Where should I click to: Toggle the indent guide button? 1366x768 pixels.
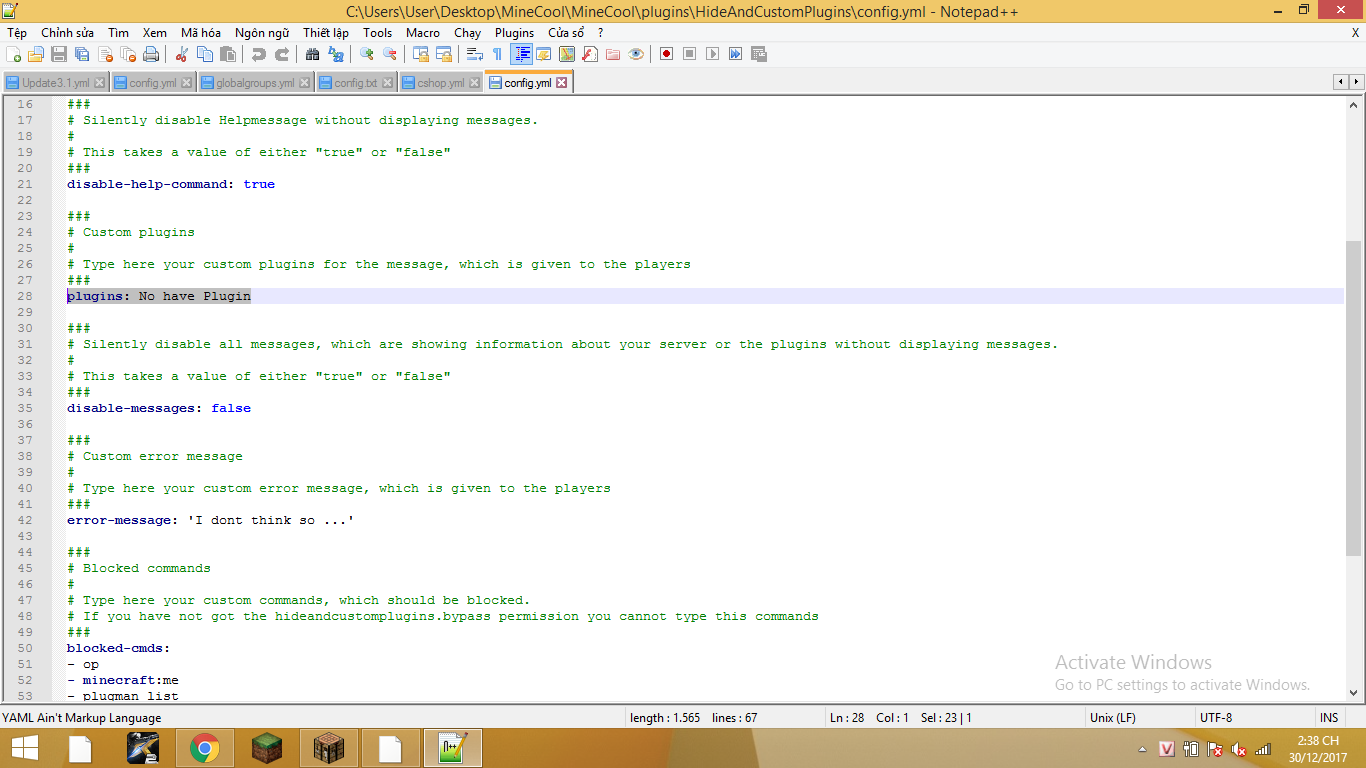click(x=521, y=54)
